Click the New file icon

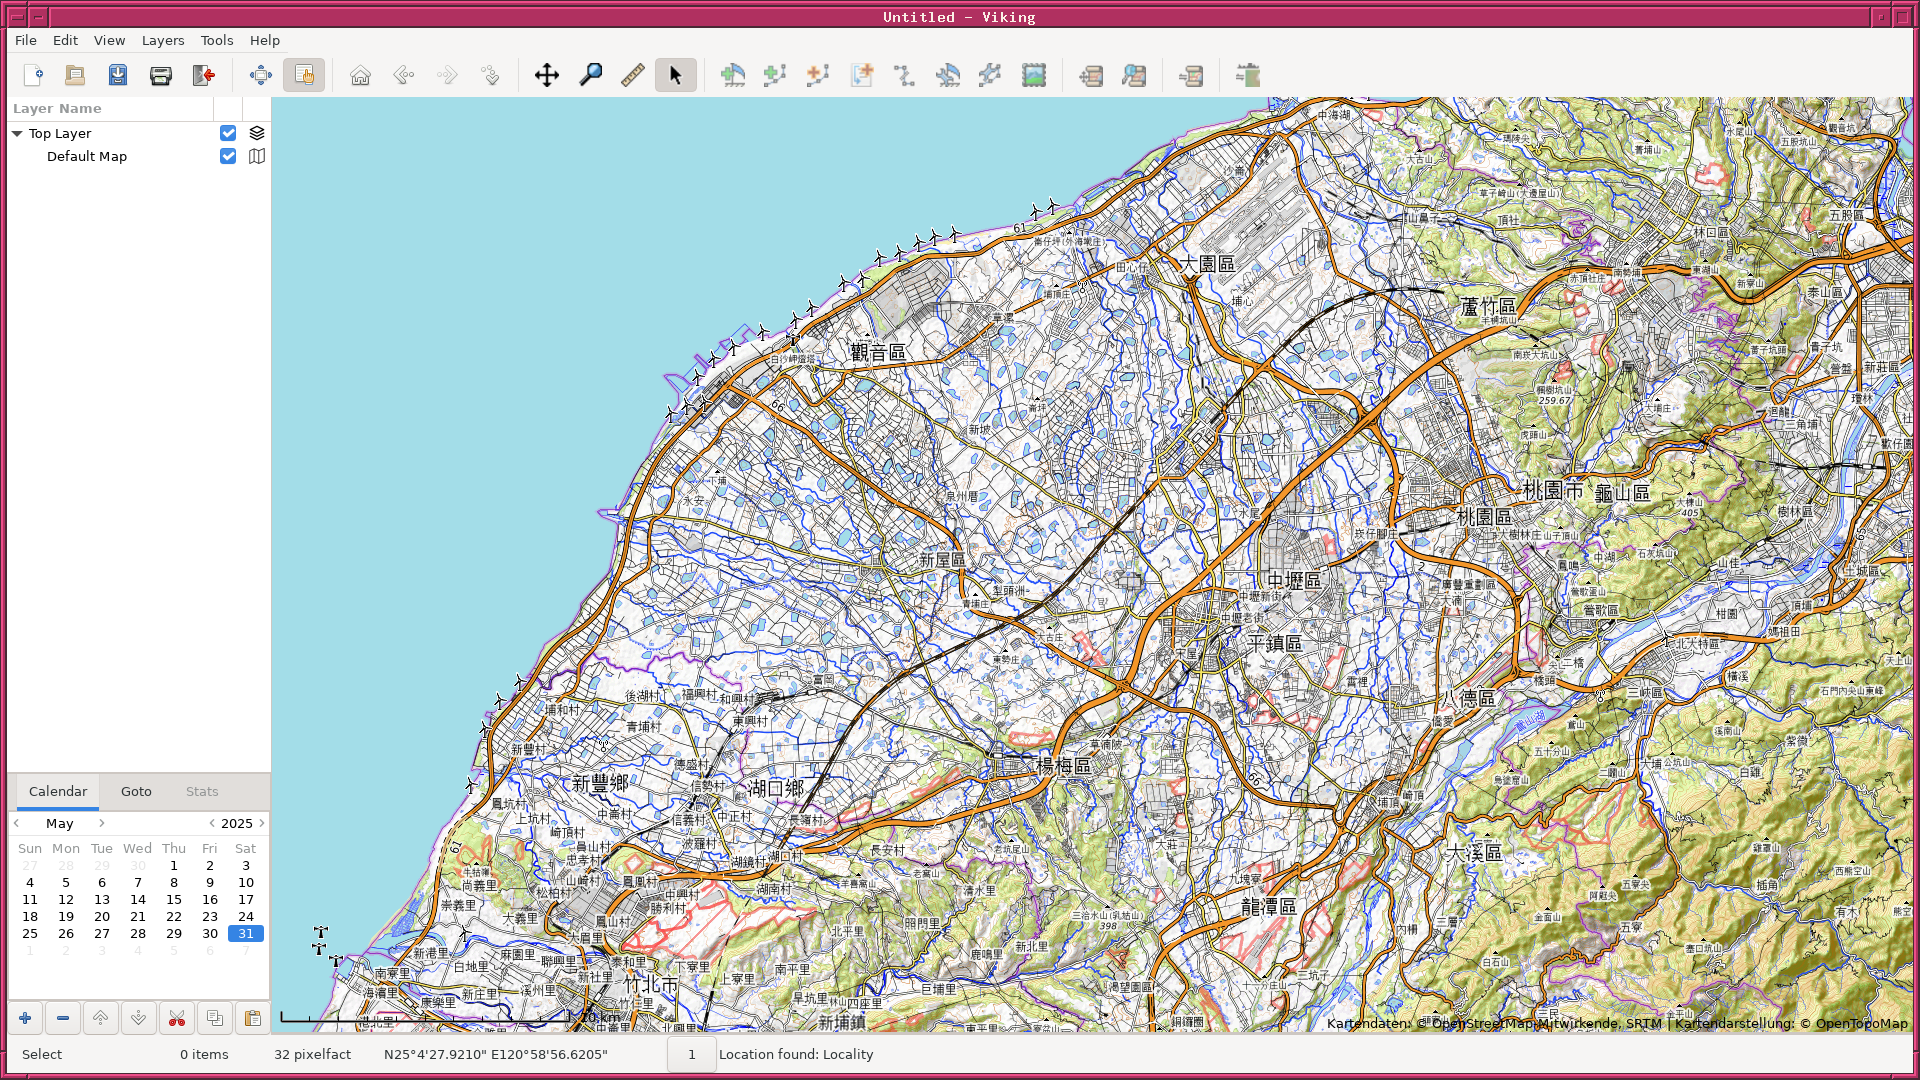33,75
